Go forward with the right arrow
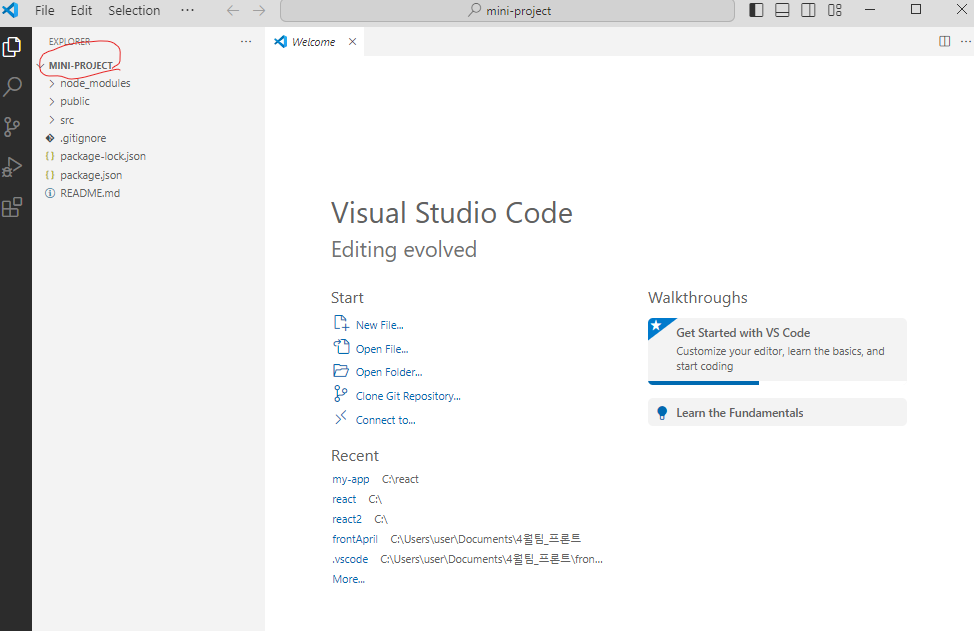This screenshot has width=974, height=631. click(259, 11)
